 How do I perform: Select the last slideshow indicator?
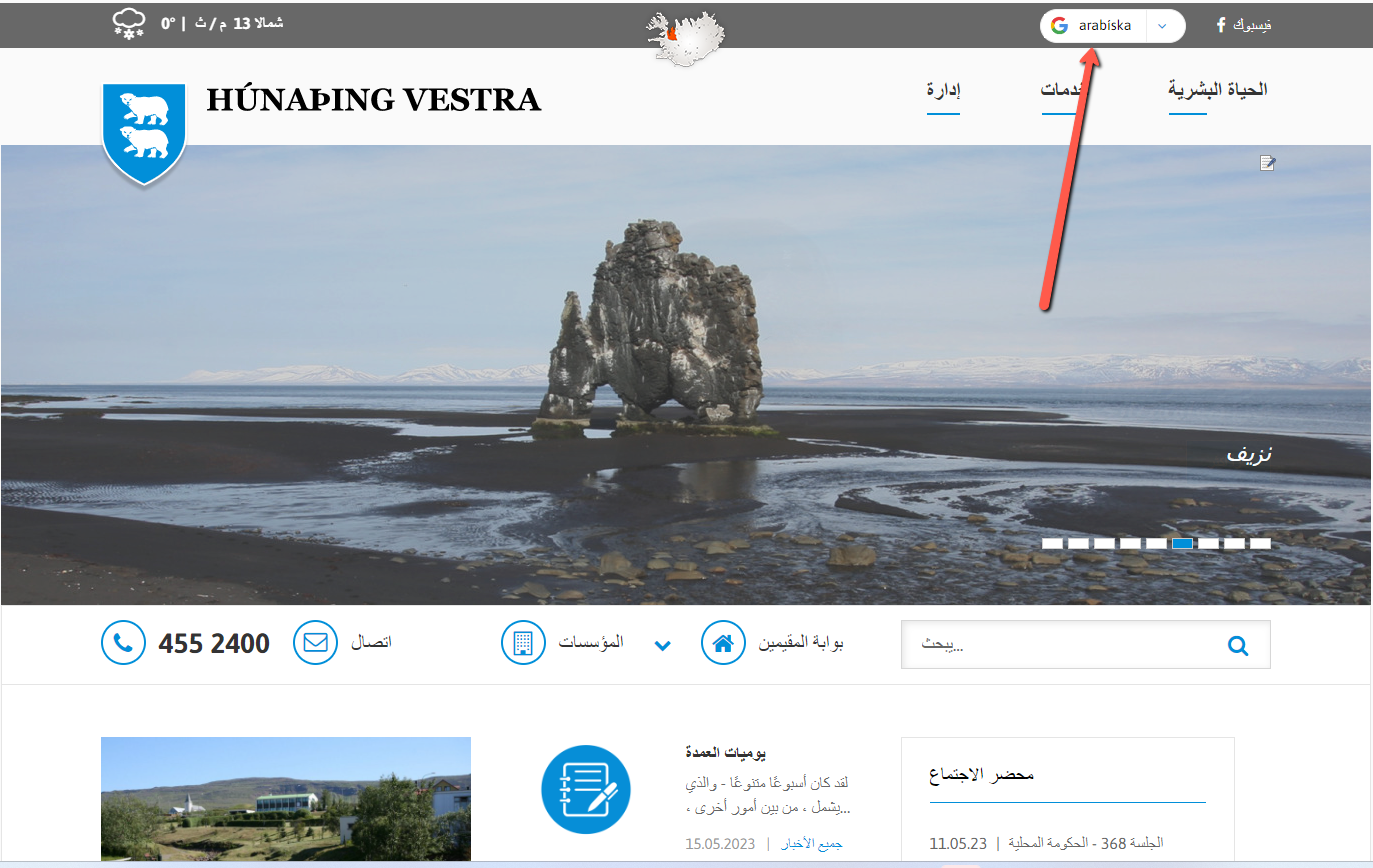tap(1260, 544)
